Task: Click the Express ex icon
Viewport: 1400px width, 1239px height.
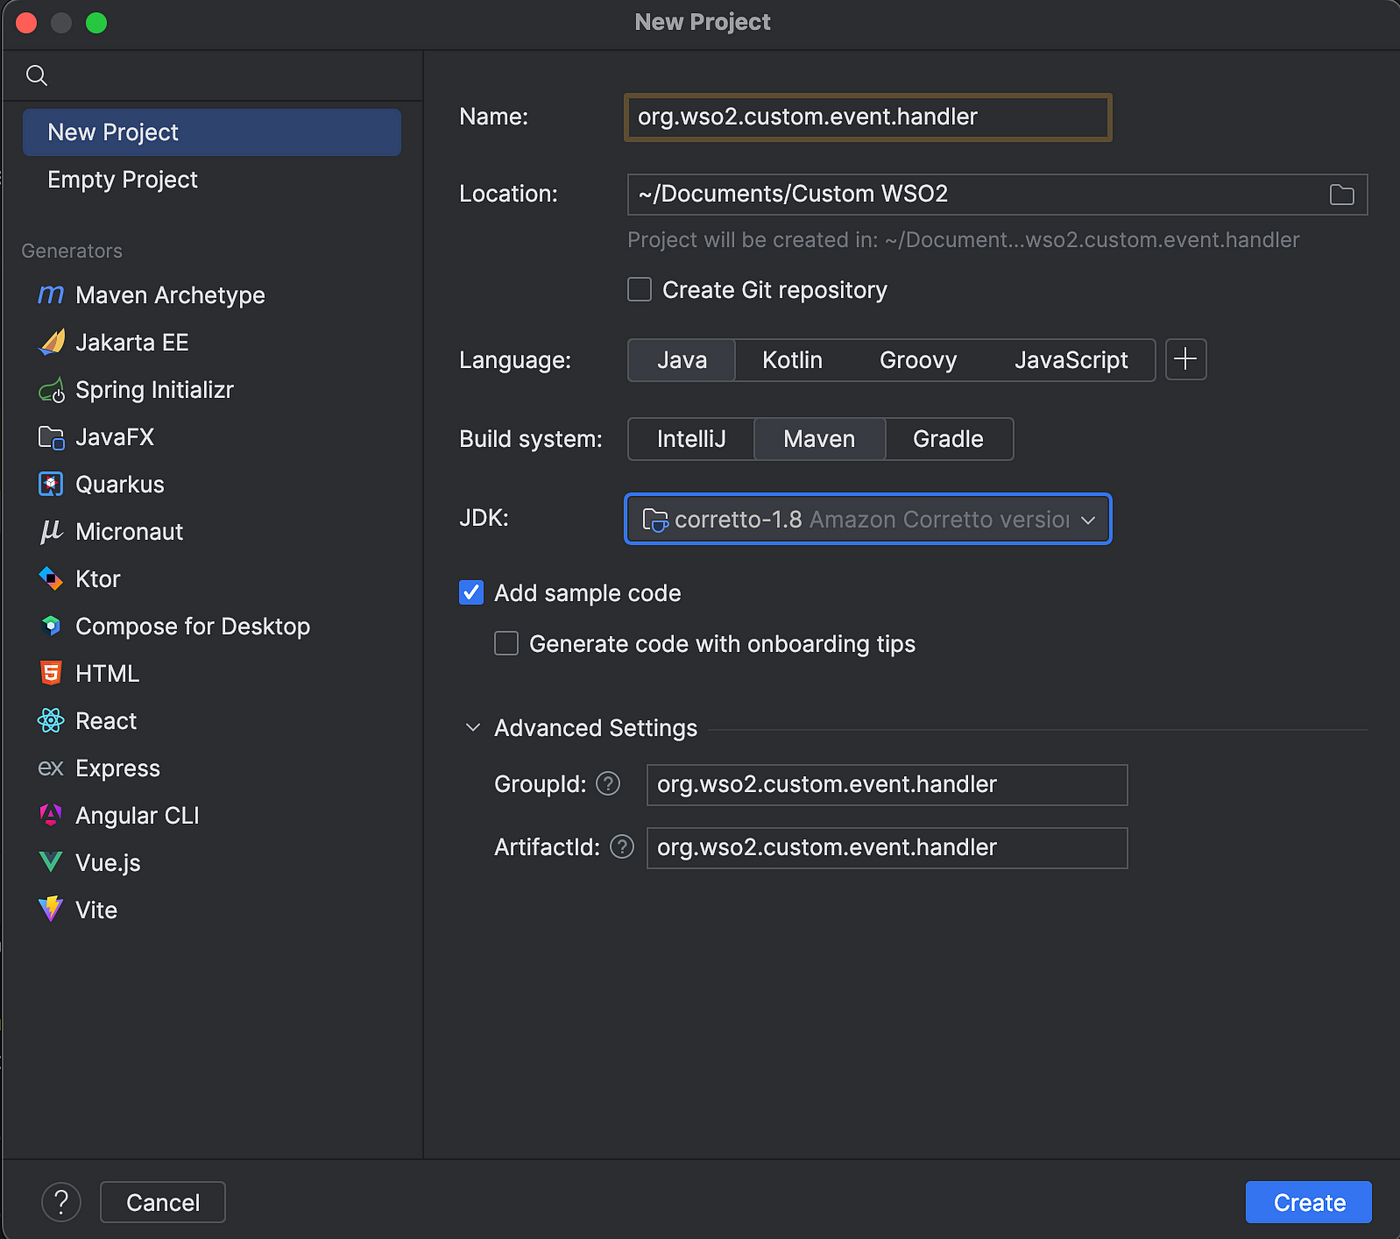Action: click(51, 768)
